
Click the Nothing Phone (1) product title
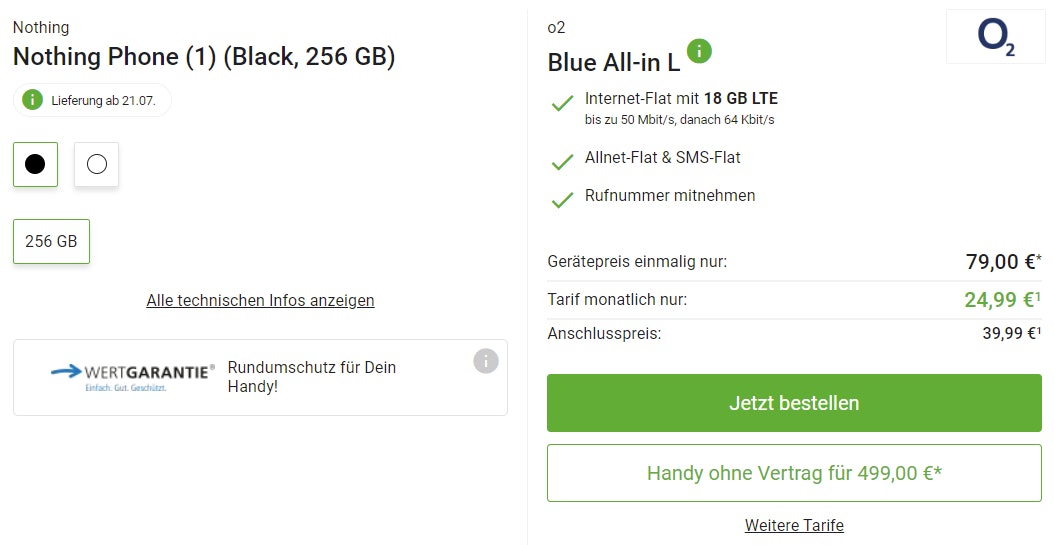pos(204,57)
